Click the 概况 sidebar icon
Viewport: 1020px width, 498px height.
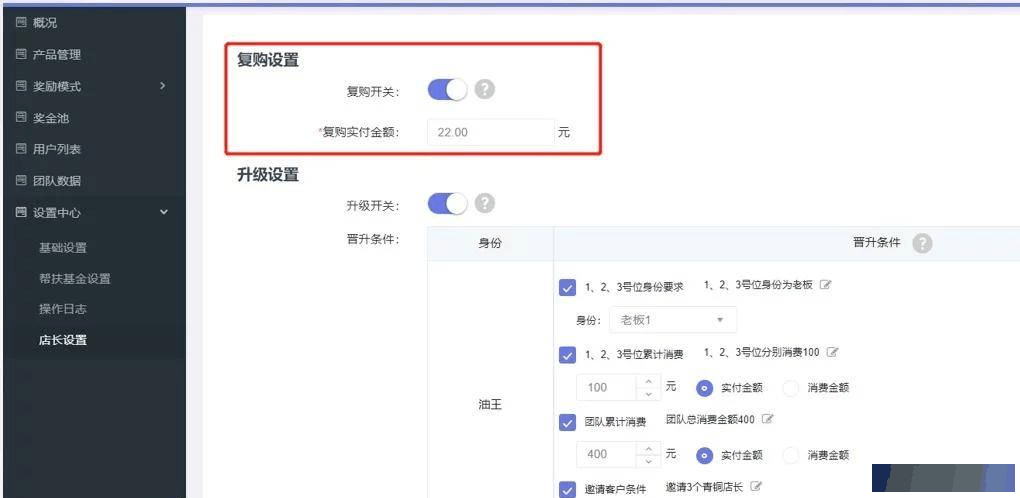click(21, 23)
